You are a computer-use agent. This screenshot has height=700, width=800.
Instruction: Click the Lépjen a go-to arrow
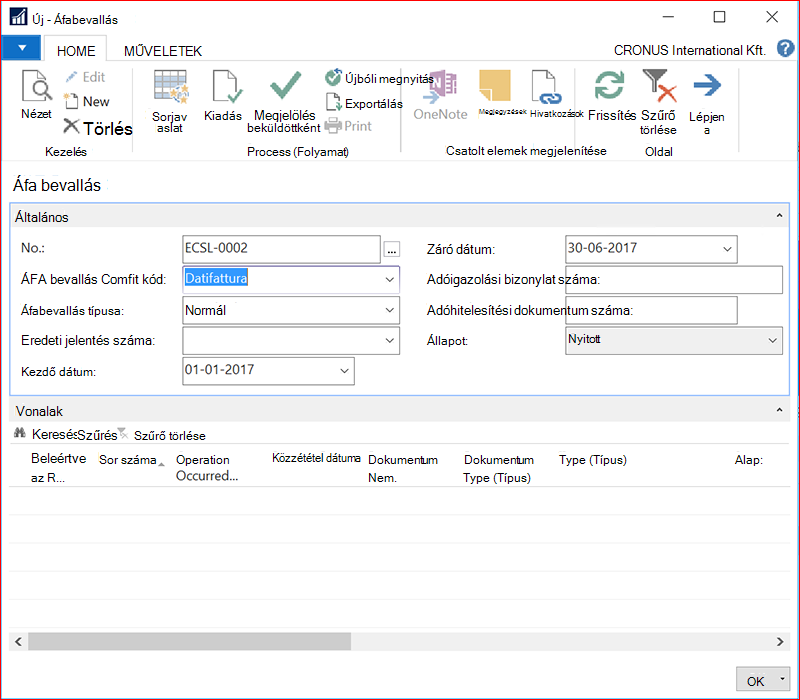point(707,85)
